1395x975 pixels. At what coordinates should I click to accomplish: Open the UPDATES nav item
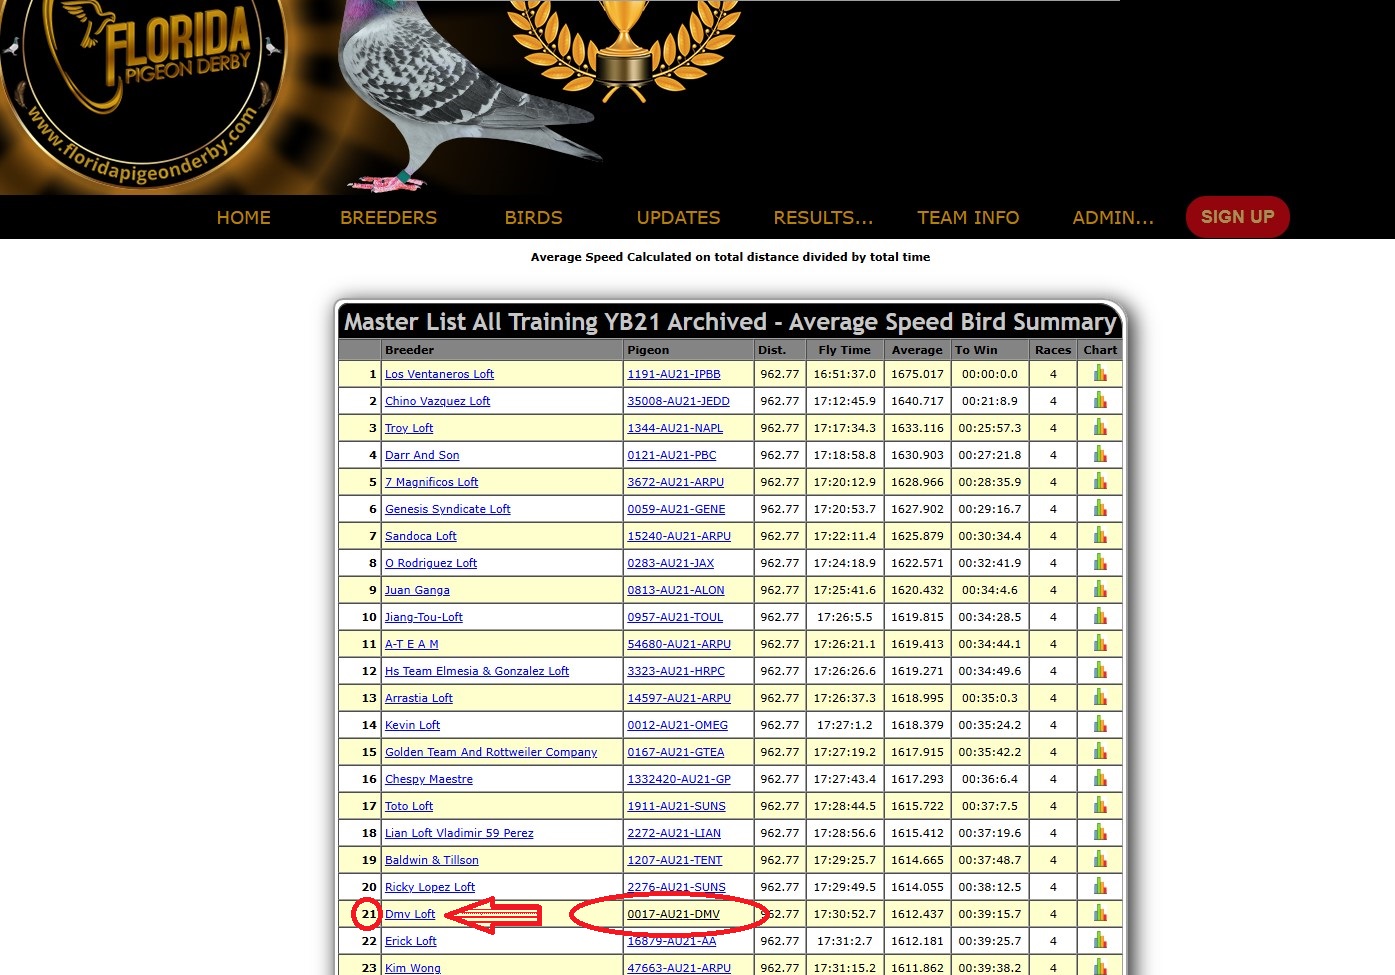coord(678,218)
